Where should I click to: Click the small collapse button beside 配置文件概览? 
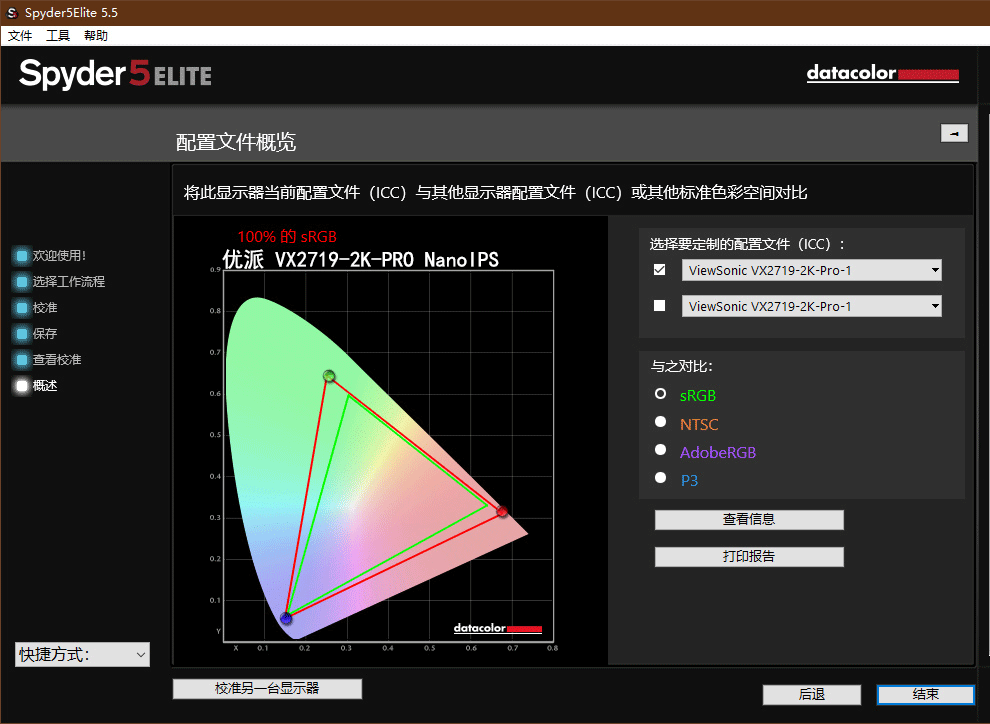point(954,133)
